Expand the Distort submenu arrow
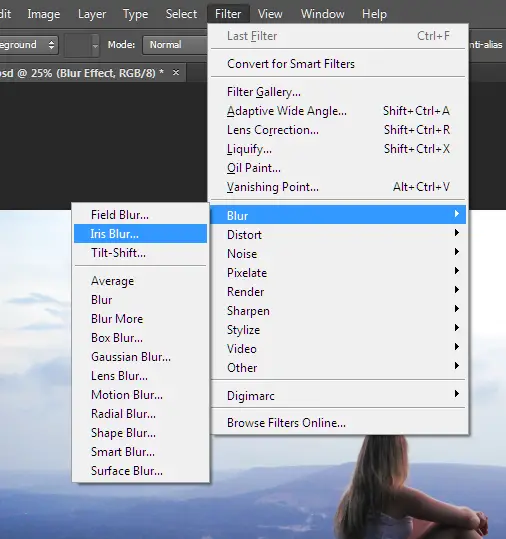 [x=456, y=233]
